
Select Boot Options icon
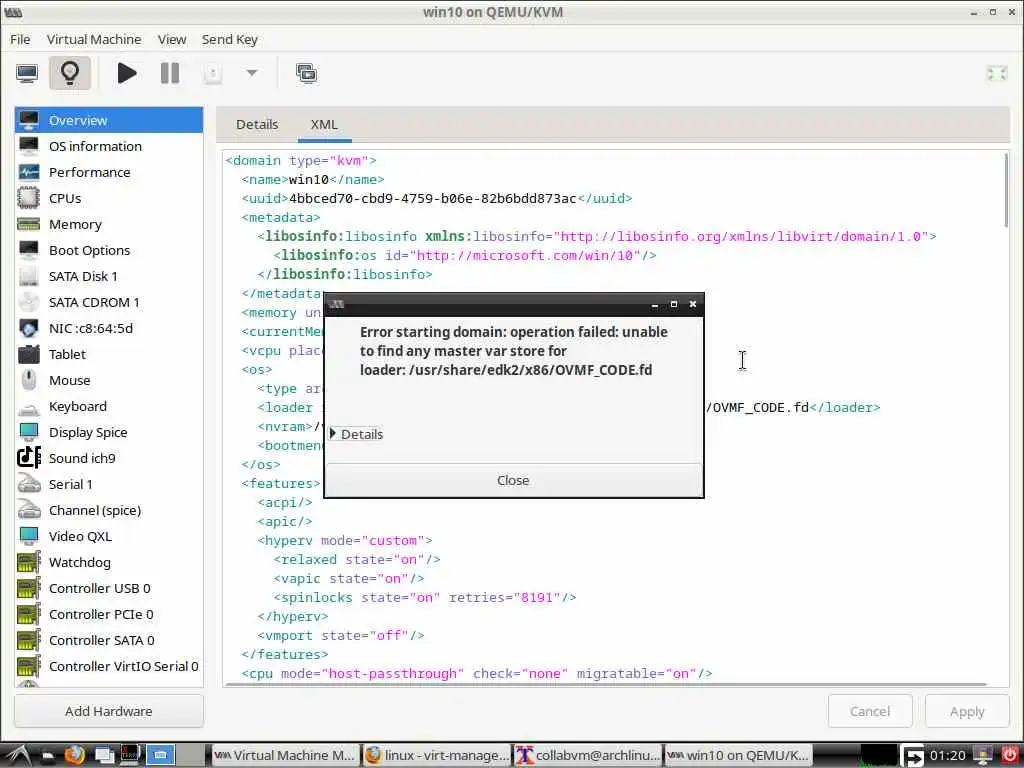pyautogui.click(x=28, y=250)
